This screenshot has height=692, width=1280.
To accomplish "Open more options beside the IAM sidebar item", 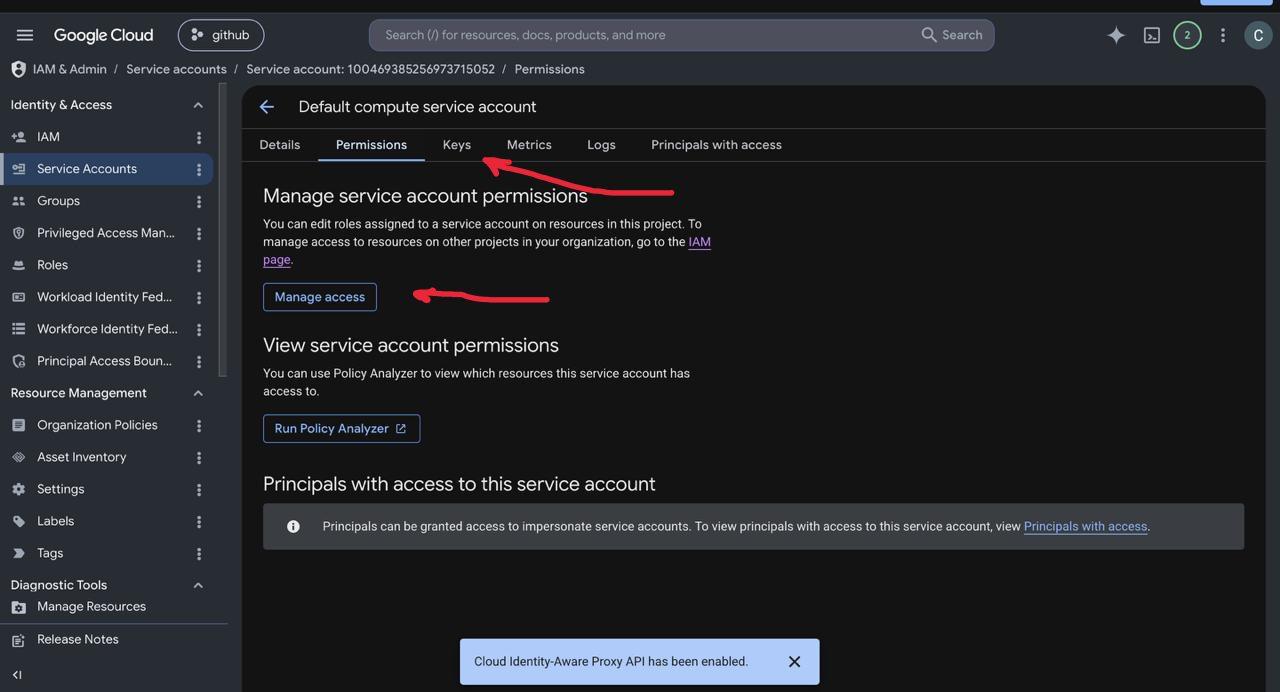I will pyautogui.click(x=199, y=137).
